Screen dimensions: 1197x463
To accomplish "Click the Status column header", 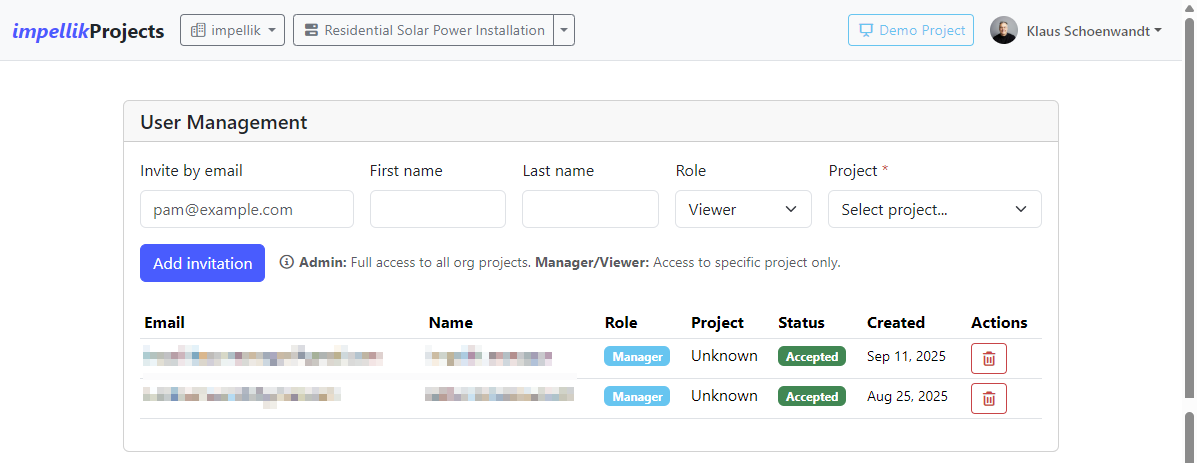I will pos(802,323).
